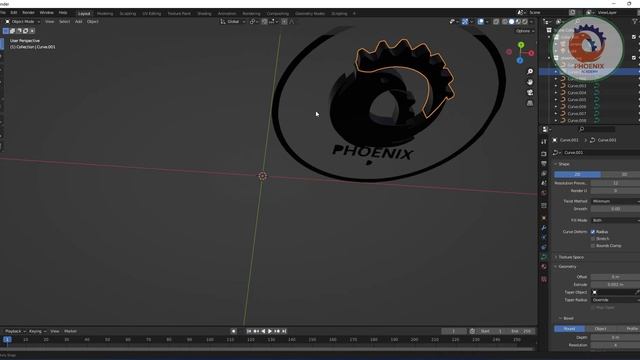The image size is (640, 360).
Task: Open the Material properties tab
Action: coord(544,267)
